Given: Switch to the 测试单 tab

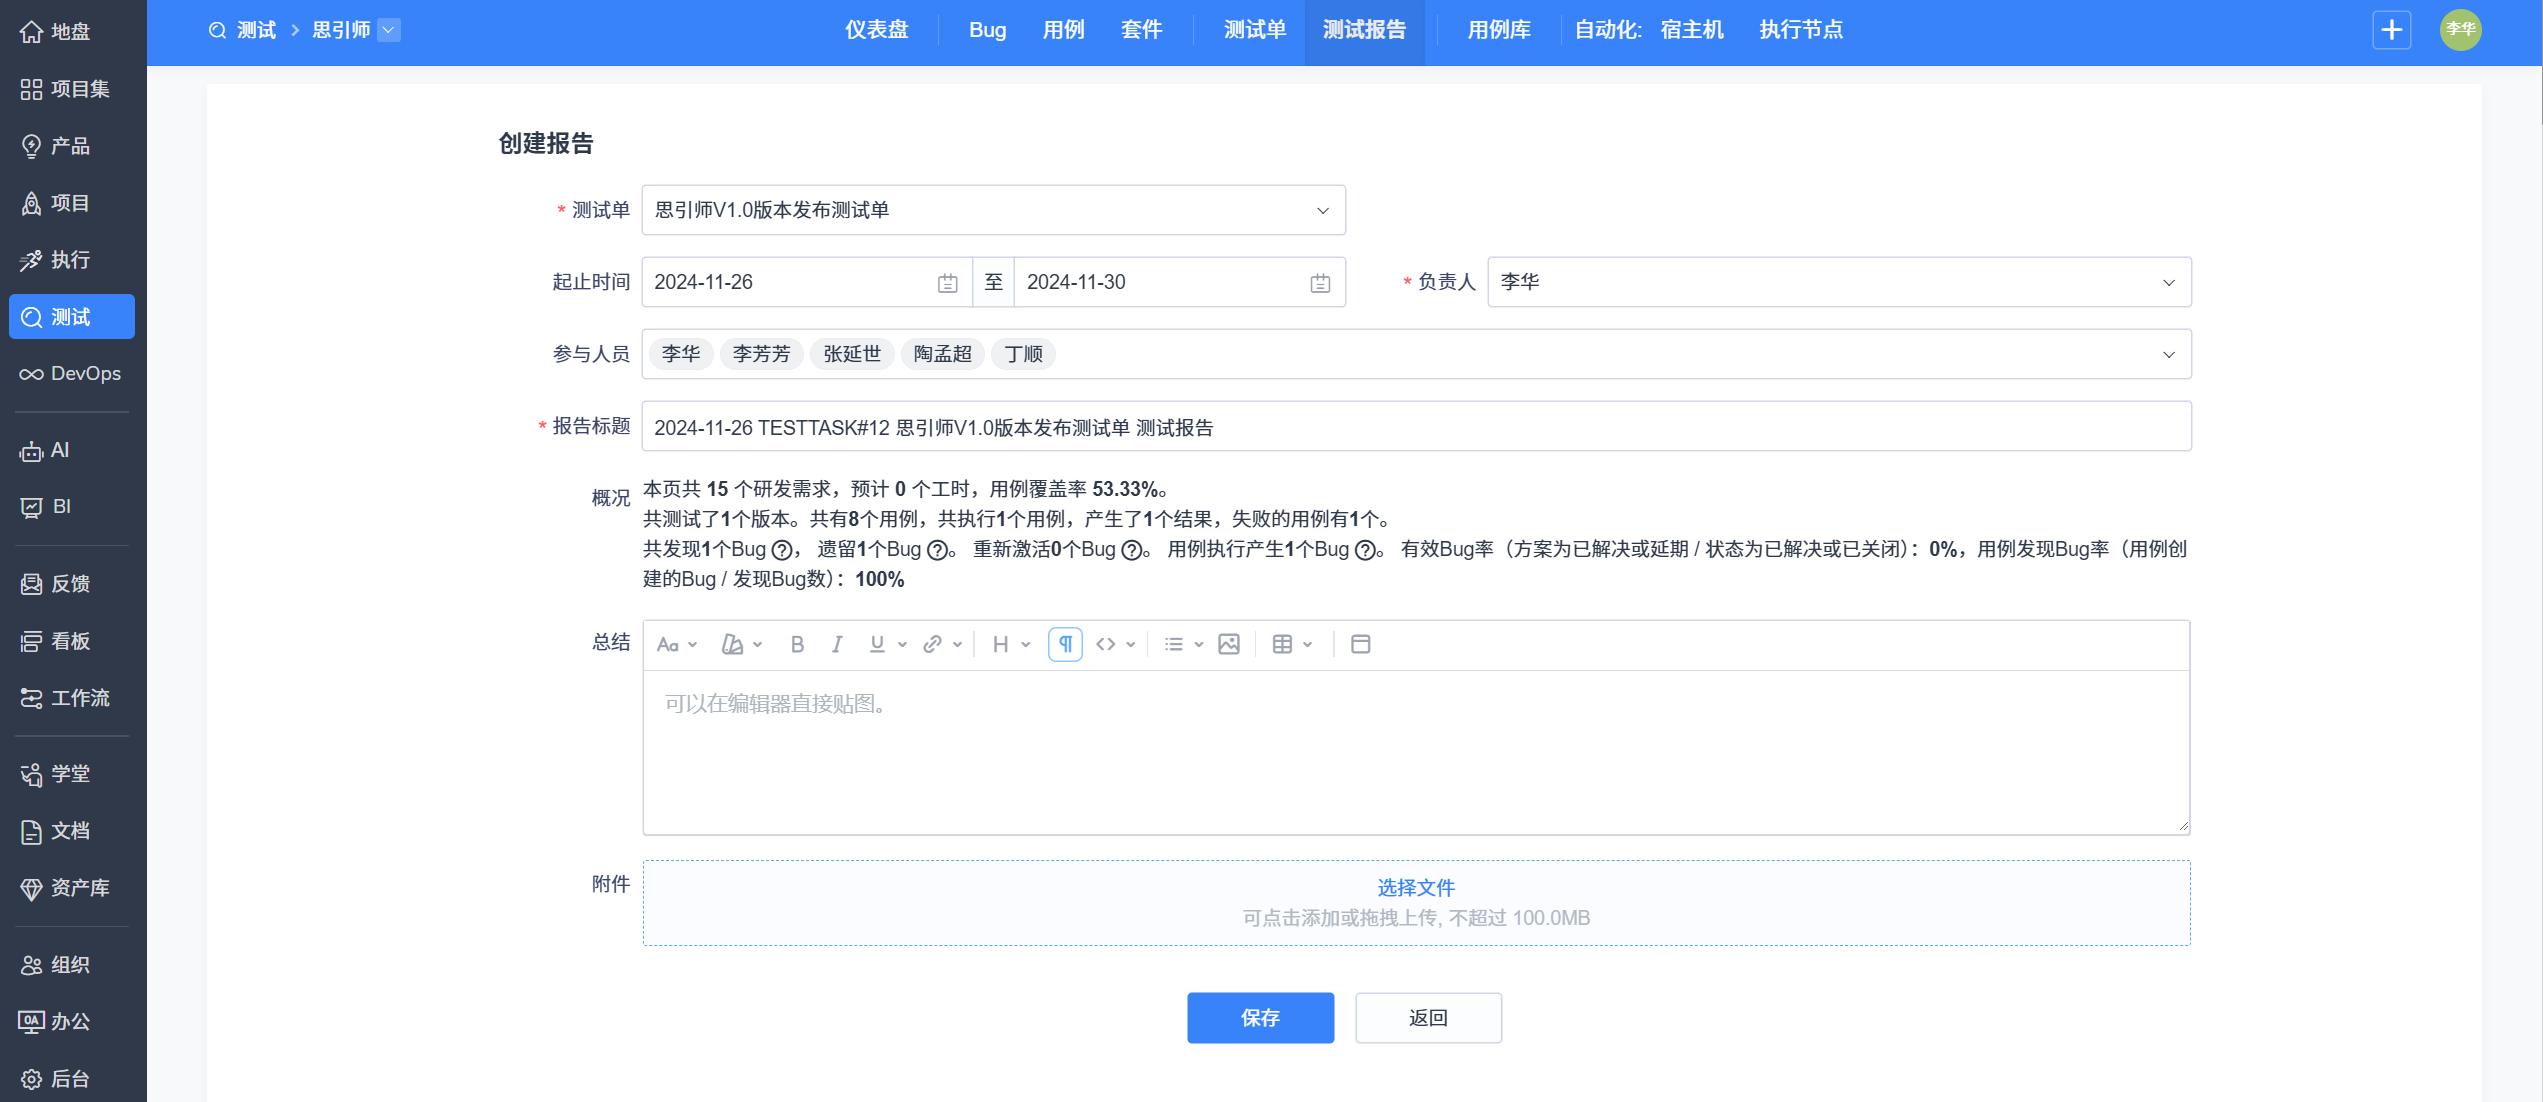Looking at the screenshot, I should coord(1254,30).
